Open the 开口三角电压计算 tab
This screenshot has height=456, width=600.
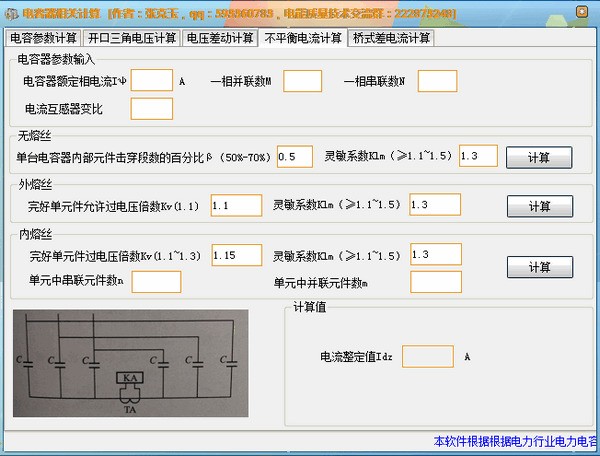[x=131, y=39]
